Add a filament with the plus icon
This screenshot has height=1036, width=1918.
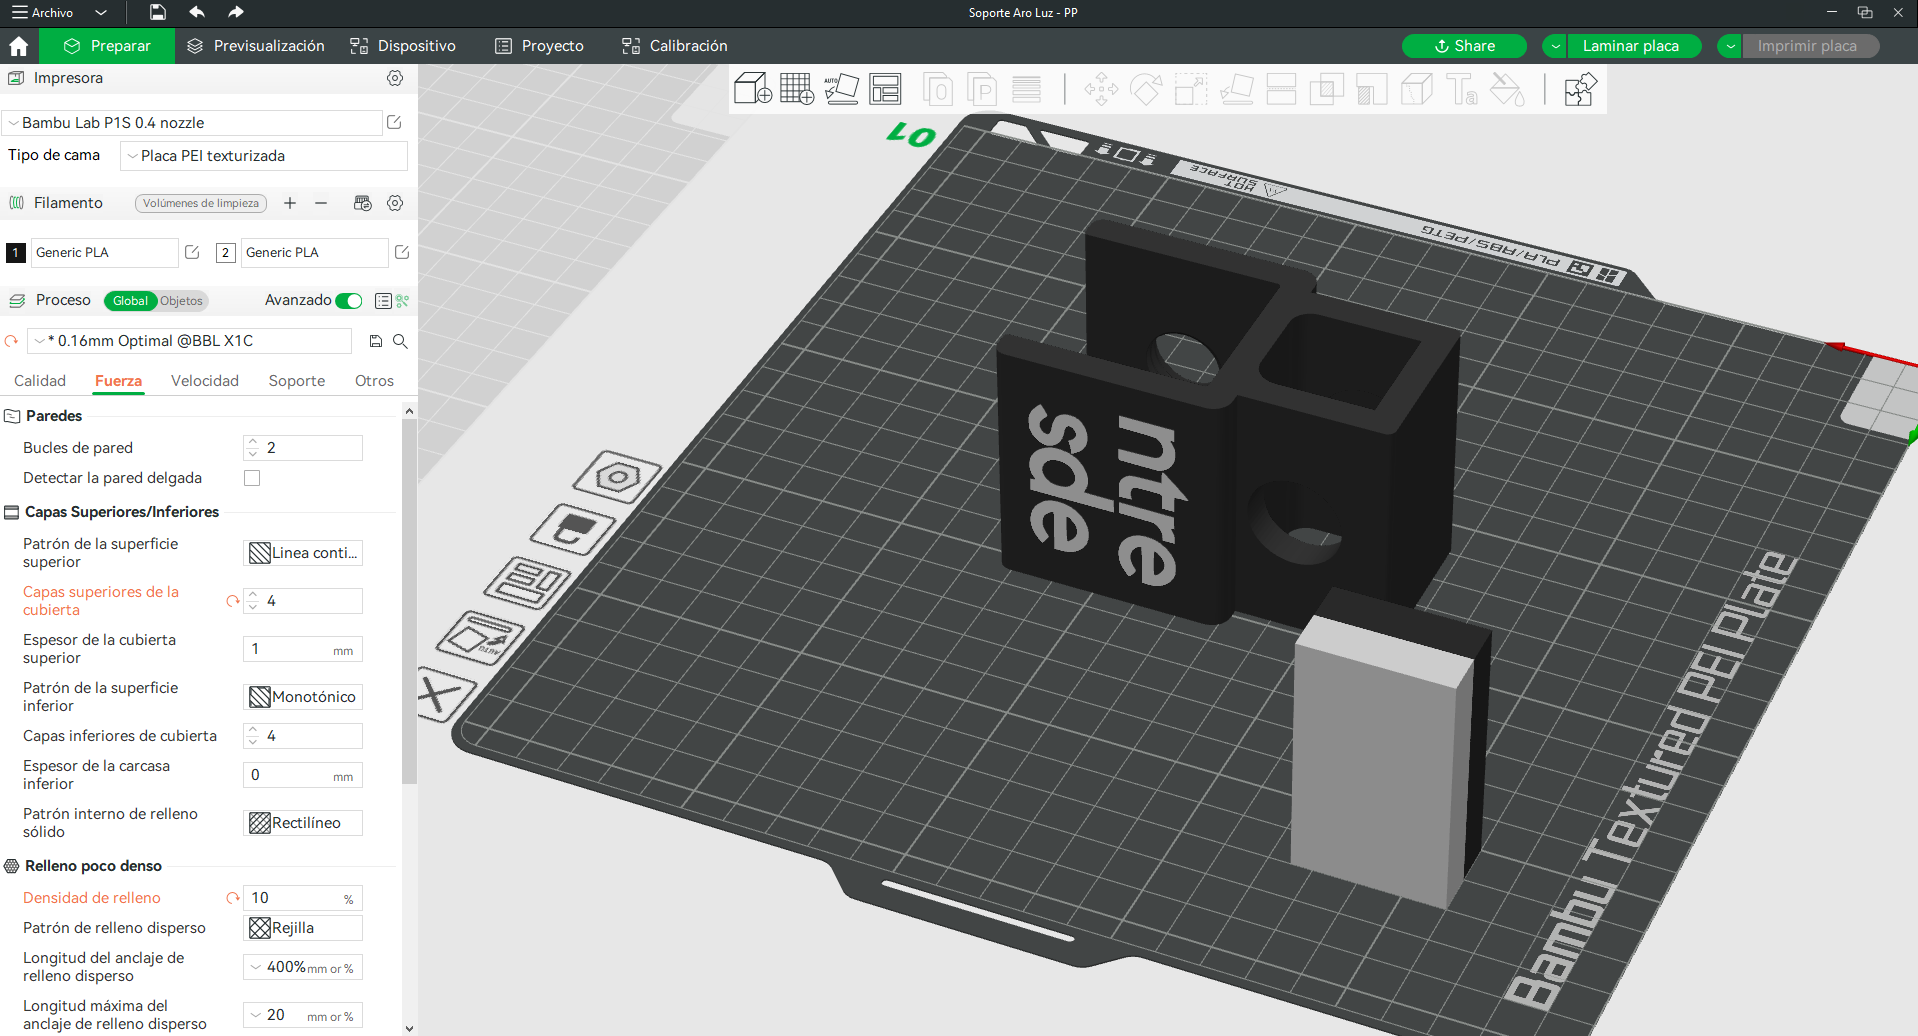(290, 203)
